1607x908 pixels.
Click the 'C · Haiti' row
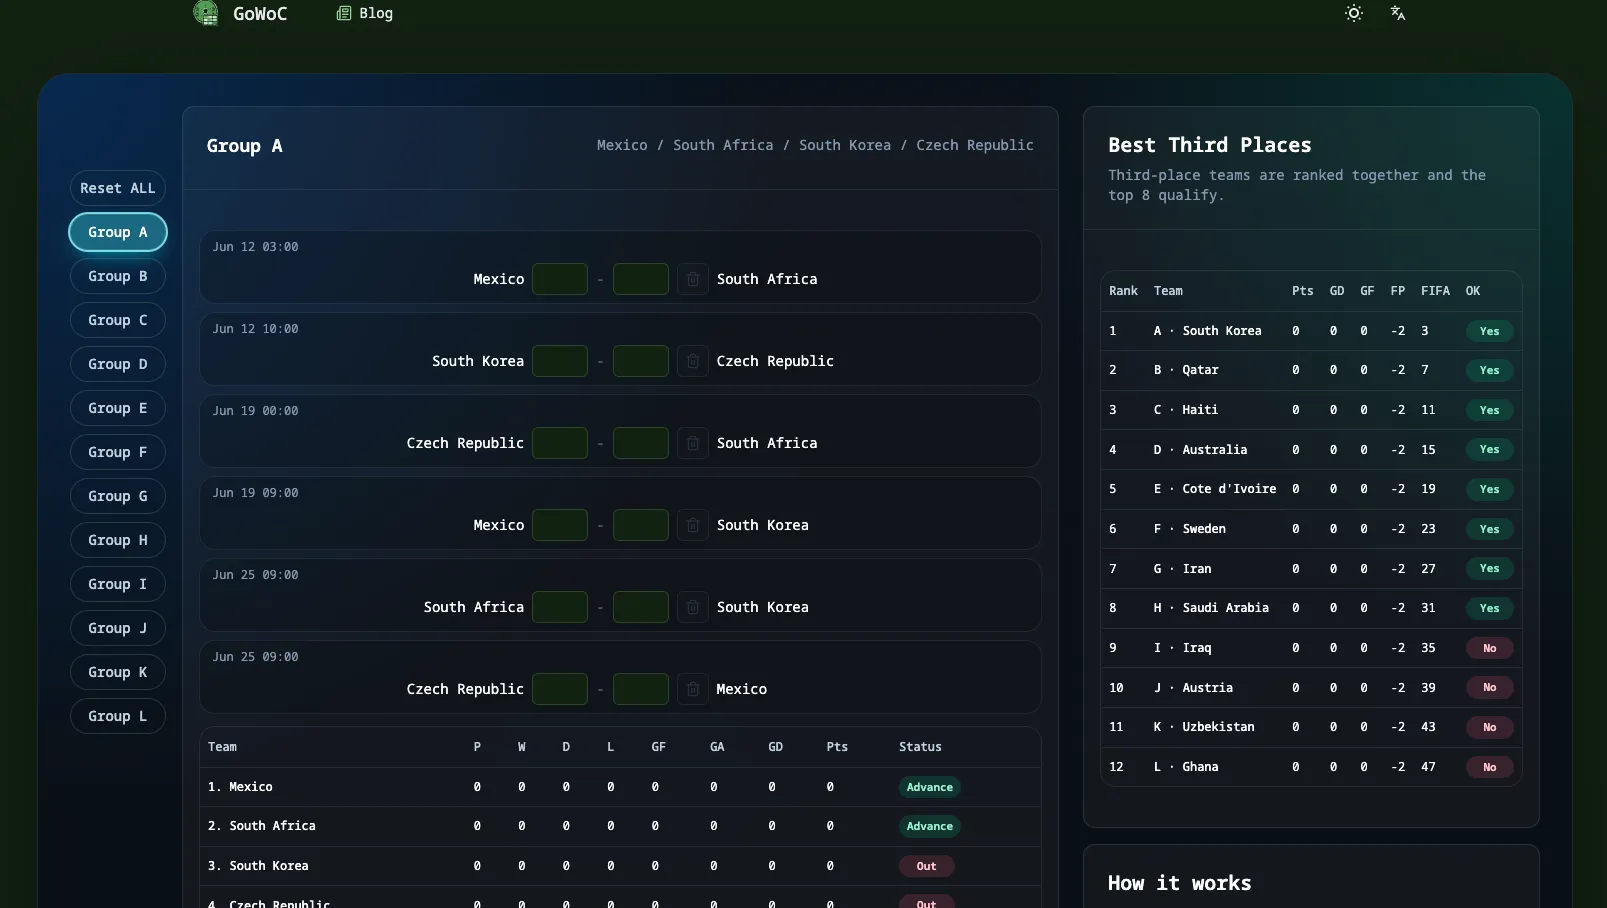[x=1311, y=410]
